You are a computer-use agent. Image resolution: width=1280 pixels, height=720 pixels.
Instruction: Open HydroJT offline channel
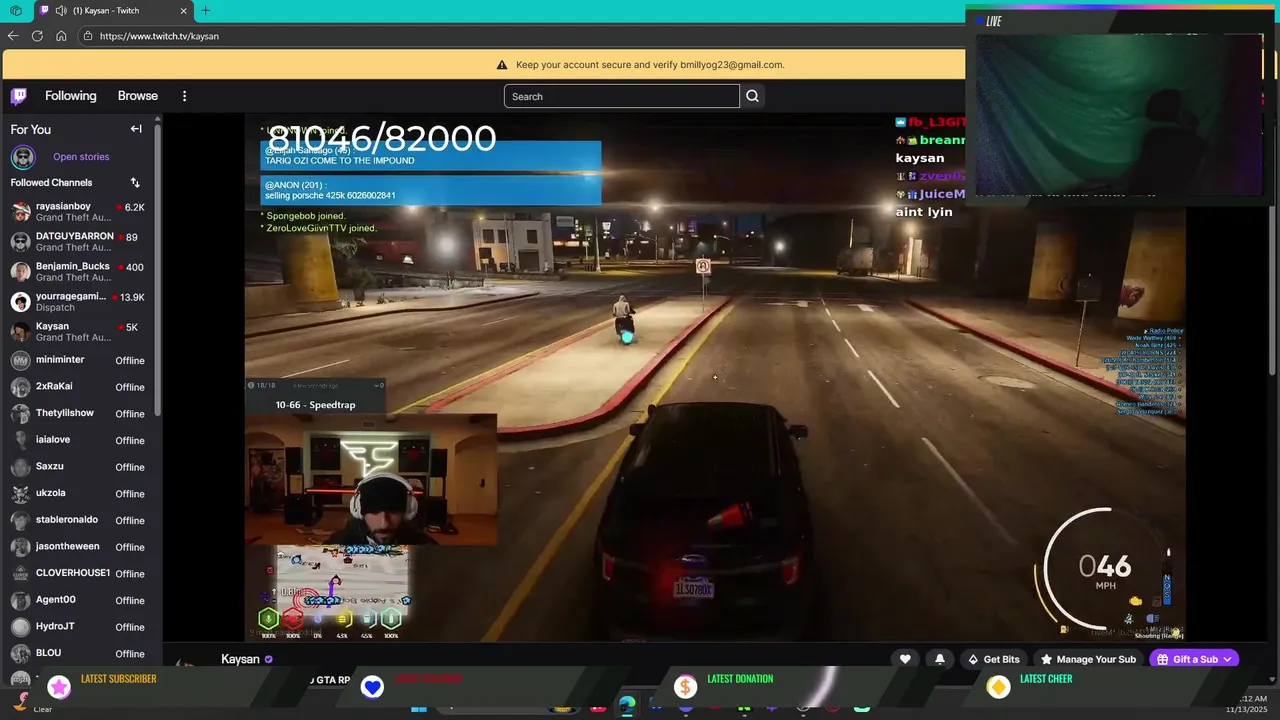[x=78, y=627]
